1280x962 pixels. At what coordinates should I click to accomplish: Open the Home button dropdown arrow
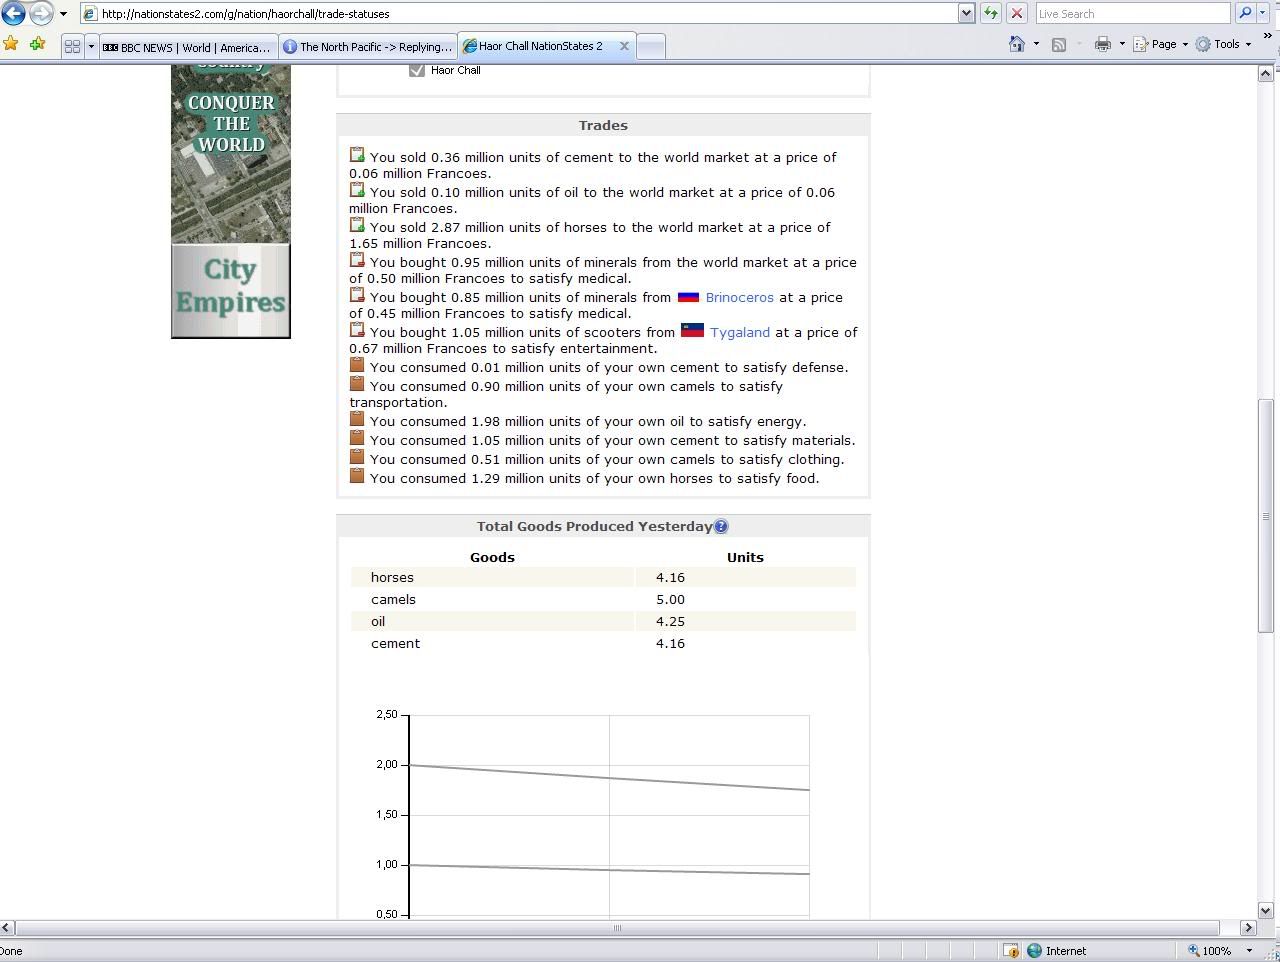click(x=1036, y=44)
